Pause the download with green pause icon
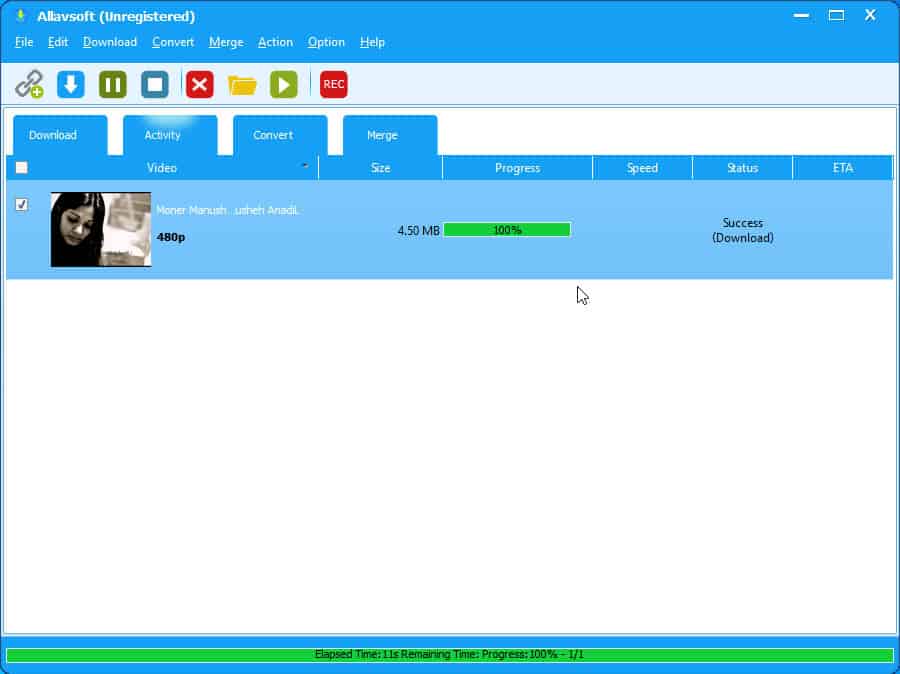The image size is (900, 674). click(112, 84)
